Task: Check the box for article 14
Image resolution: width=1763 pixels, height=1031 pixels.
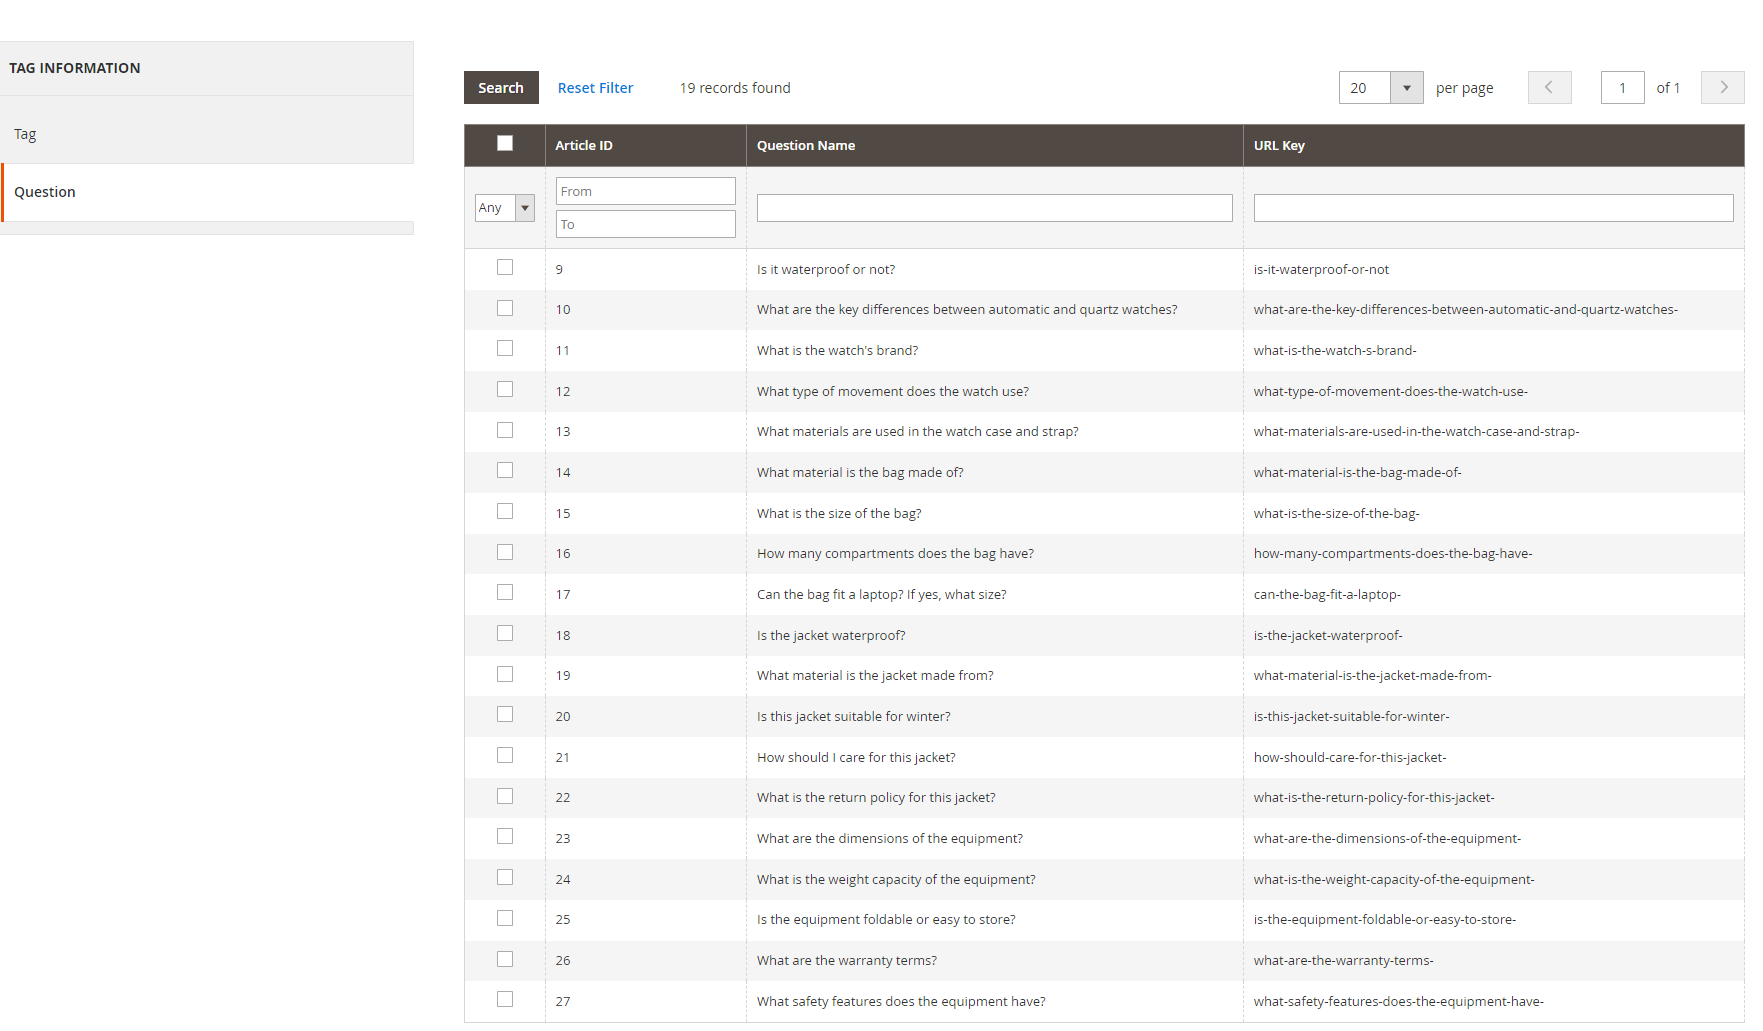Action: (x=505, y=470)
